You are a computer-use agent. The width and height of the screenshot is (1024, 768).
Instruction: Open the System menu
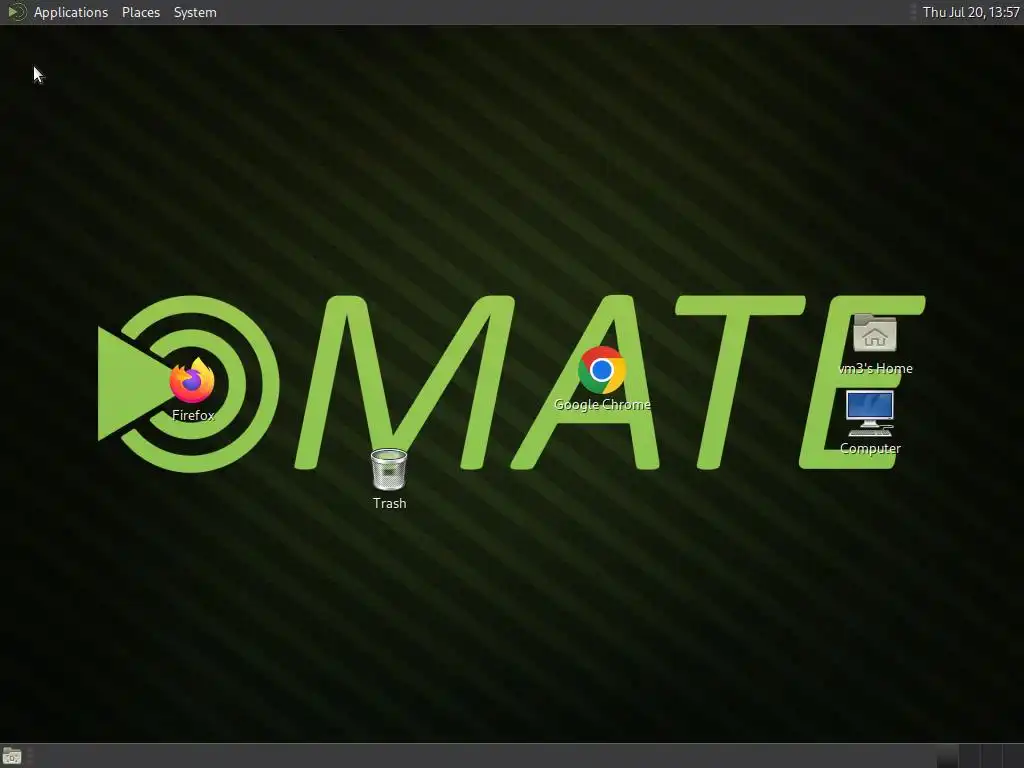[x=195, y=12]
